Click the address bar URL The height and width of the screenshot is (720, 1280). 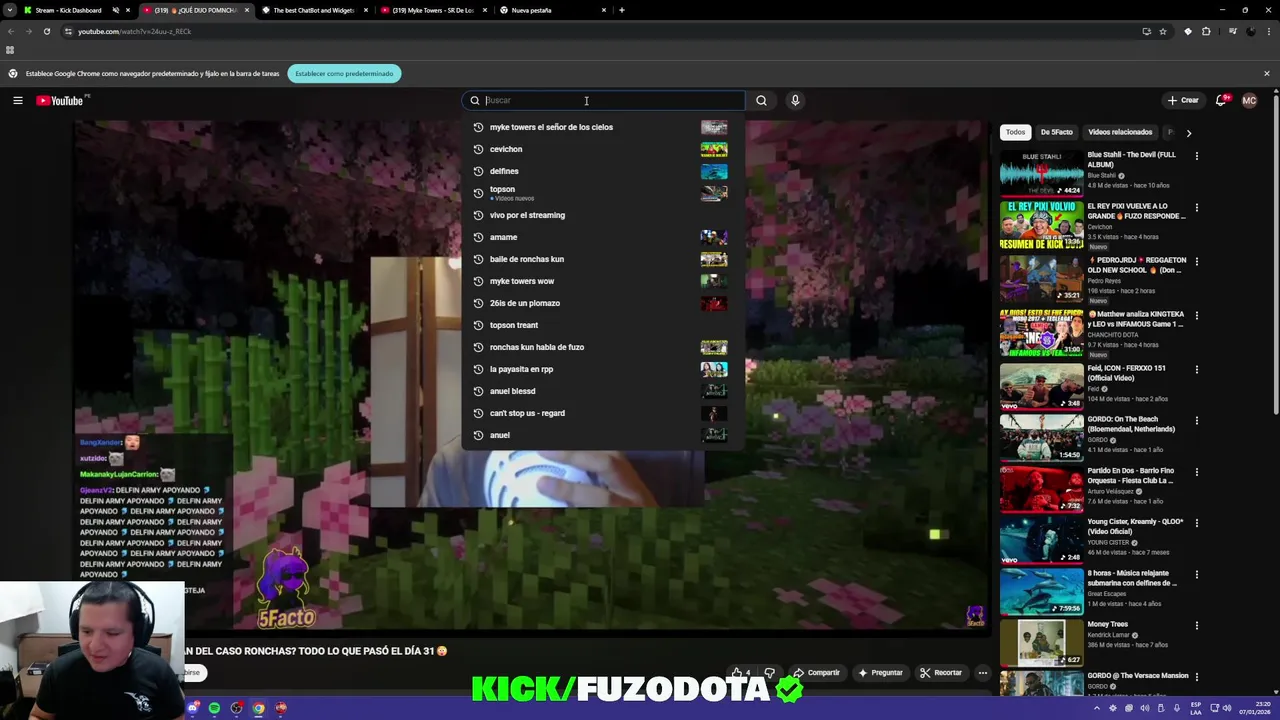tap(134, 31)
